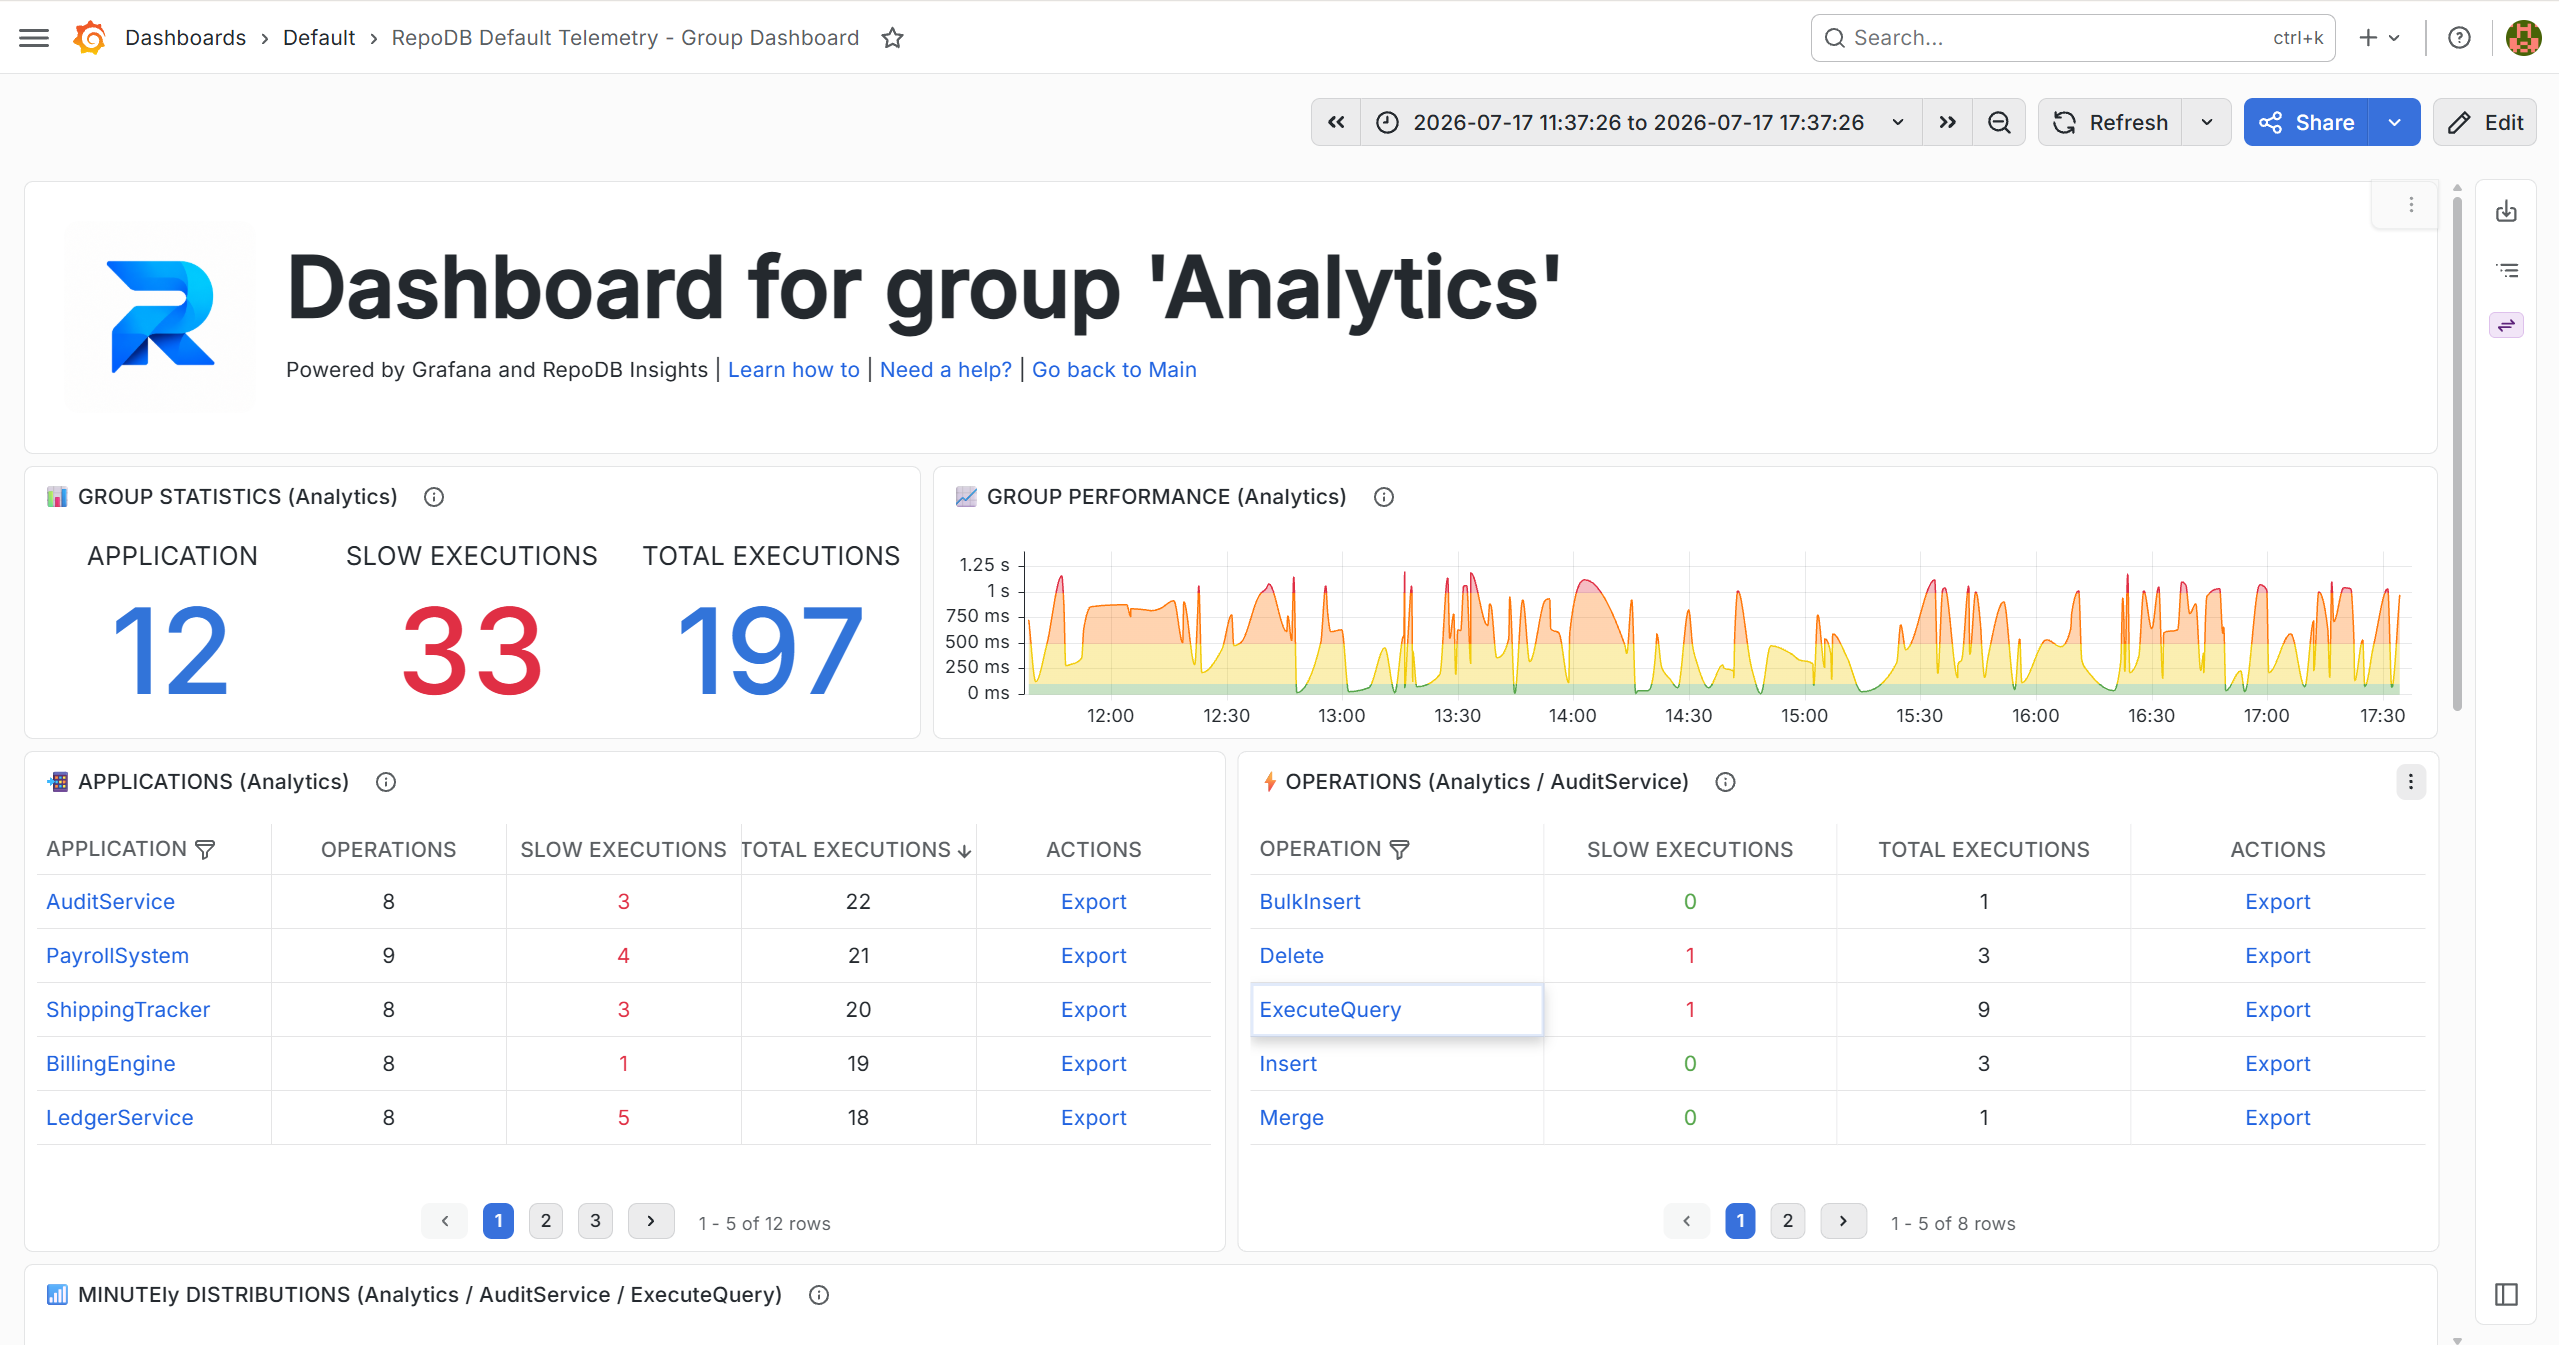Select page 2 of Operations table
Screen dimensions: 2559x1345
point(1788,1221)
